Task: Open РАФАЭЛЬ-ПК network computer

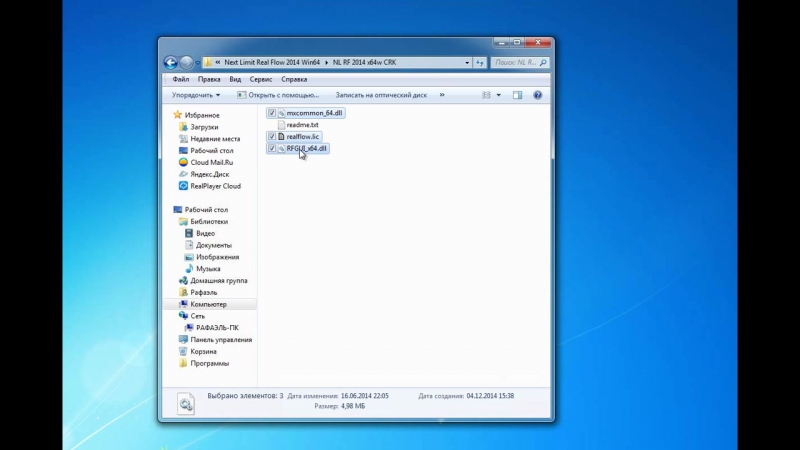Action: (217, 328)
